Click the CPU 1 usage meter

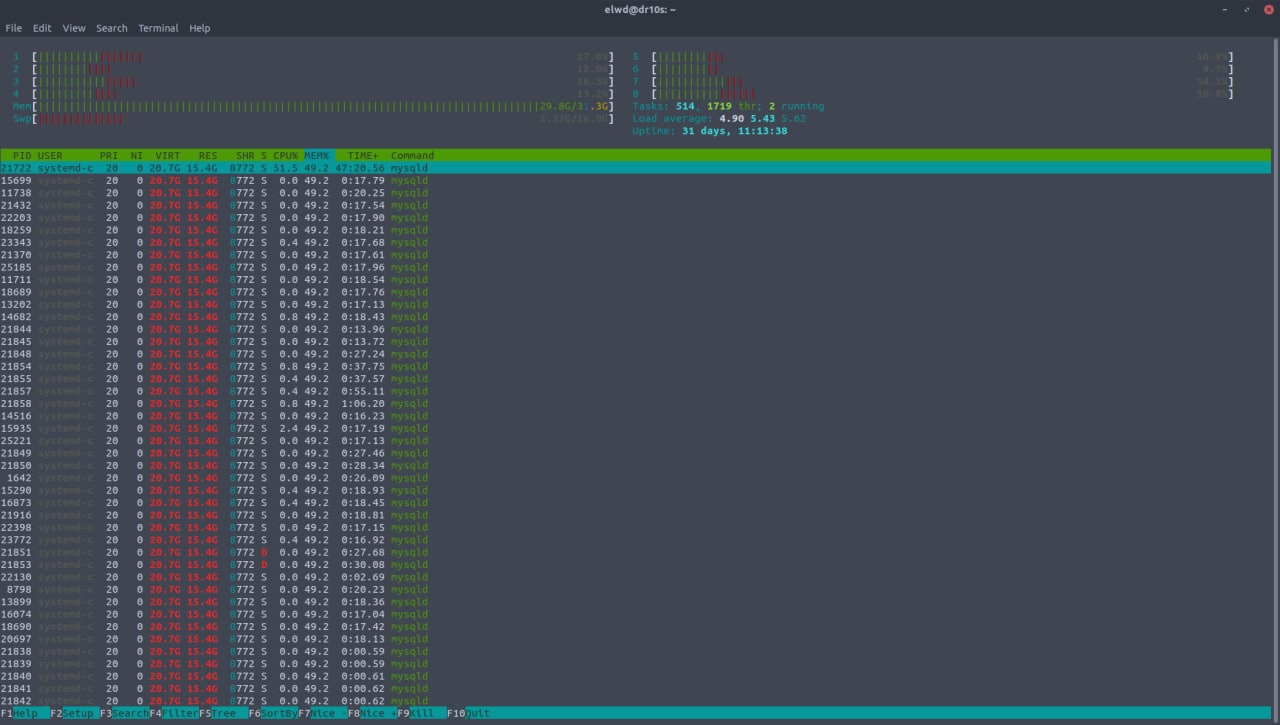click(x=311, y=57)
